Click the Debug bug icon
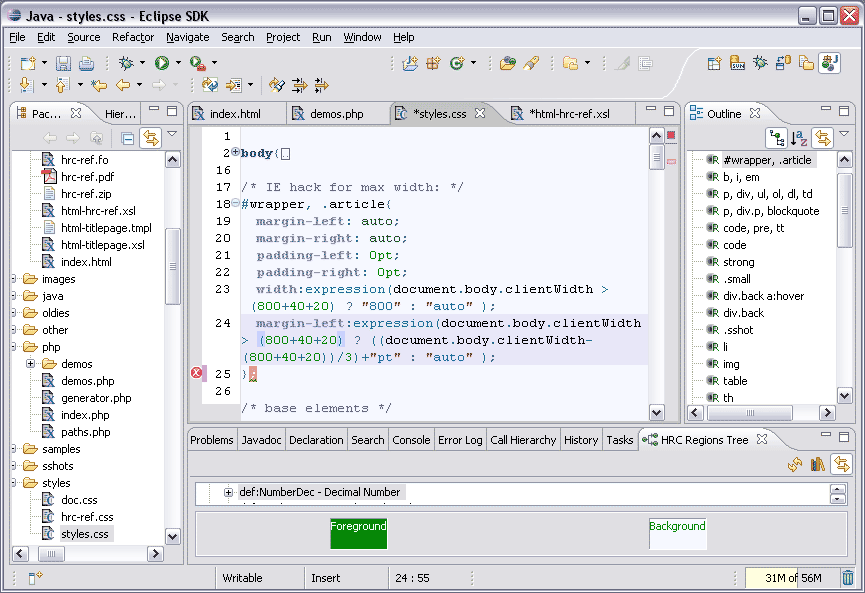Screen dimensions: 865x593 pyautogui.click(x=126, y=63)
